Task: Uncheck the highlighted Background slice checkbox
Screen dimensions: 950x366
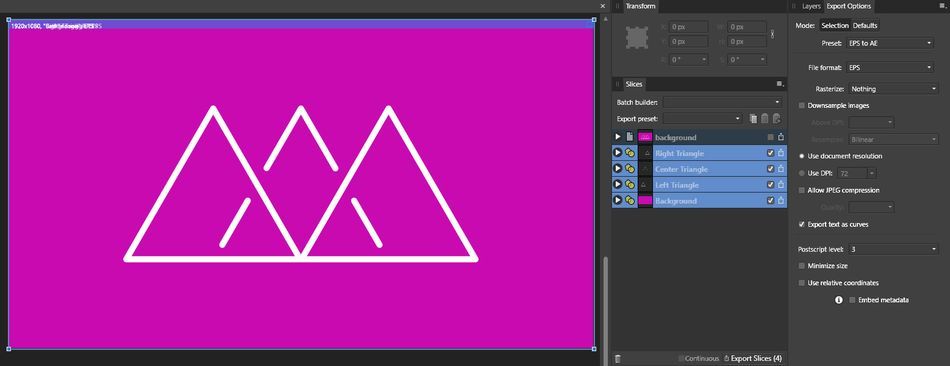Action: tap(770, 201)
